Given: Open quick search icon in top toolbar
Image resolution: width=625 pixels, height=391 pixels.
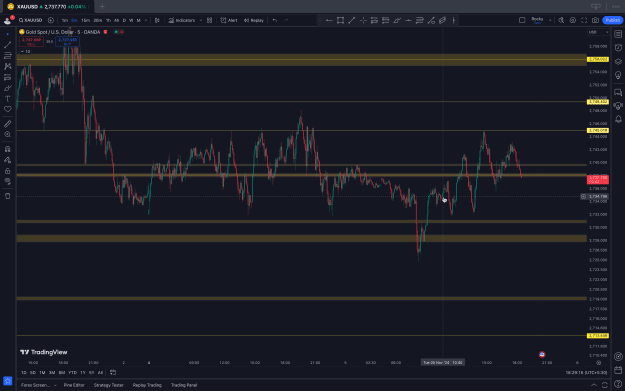Looking at the screenshot, I should 561,20.
